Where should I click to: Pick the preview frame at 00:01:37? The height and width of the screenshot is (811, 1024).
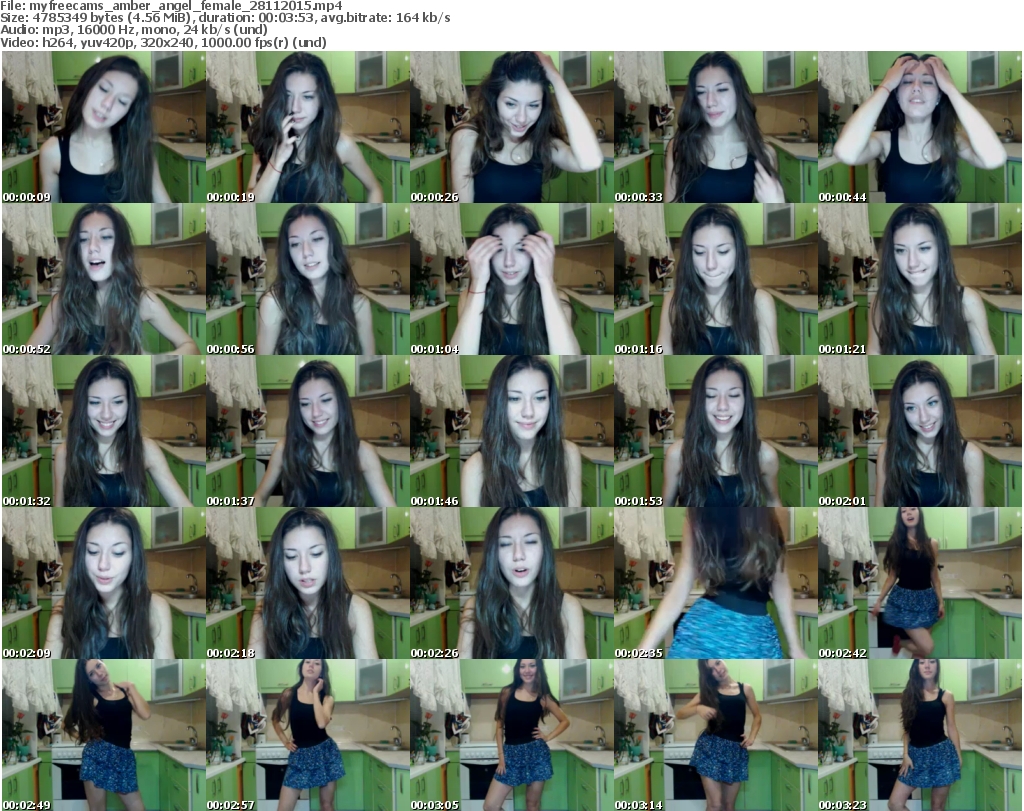(x=308, y=431)
